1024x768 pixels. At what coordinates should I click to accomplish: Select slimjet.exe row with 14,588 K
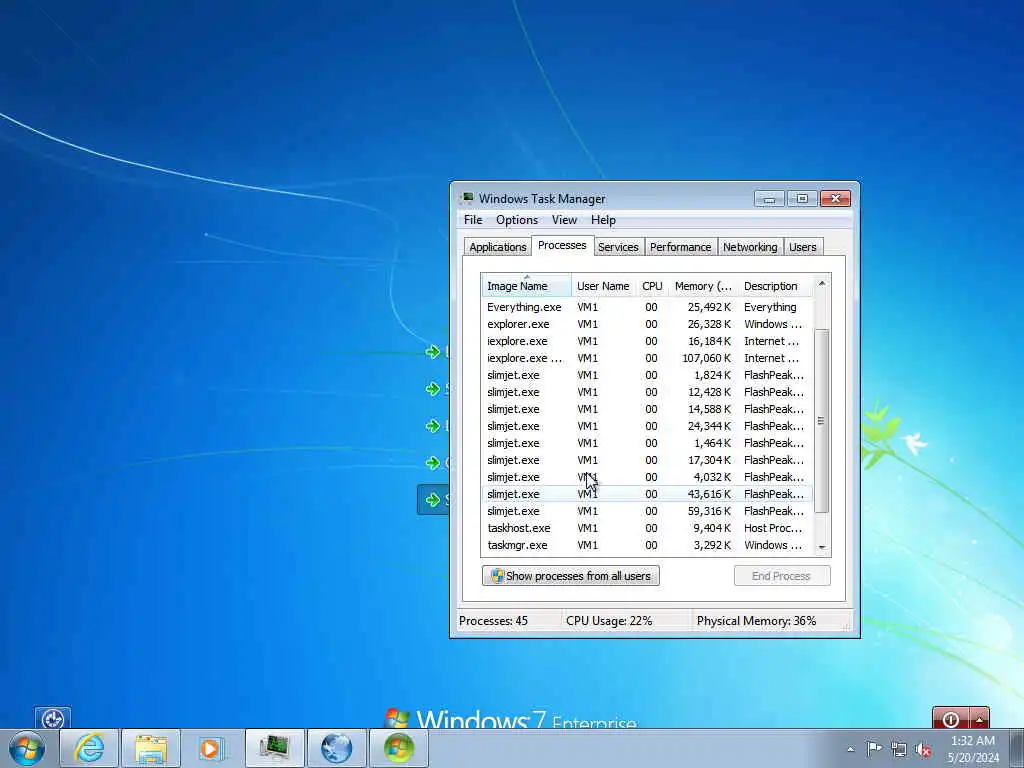pyautogui.click(x=647, y=409)
